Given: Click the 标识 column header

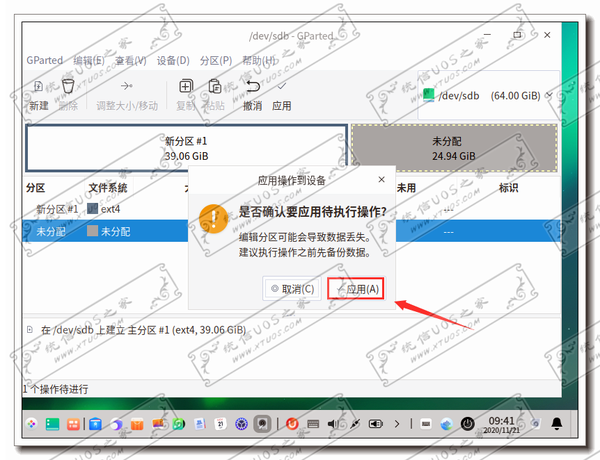Looking at the screenshot, I should pyautogui.click(x=509, y=188).
